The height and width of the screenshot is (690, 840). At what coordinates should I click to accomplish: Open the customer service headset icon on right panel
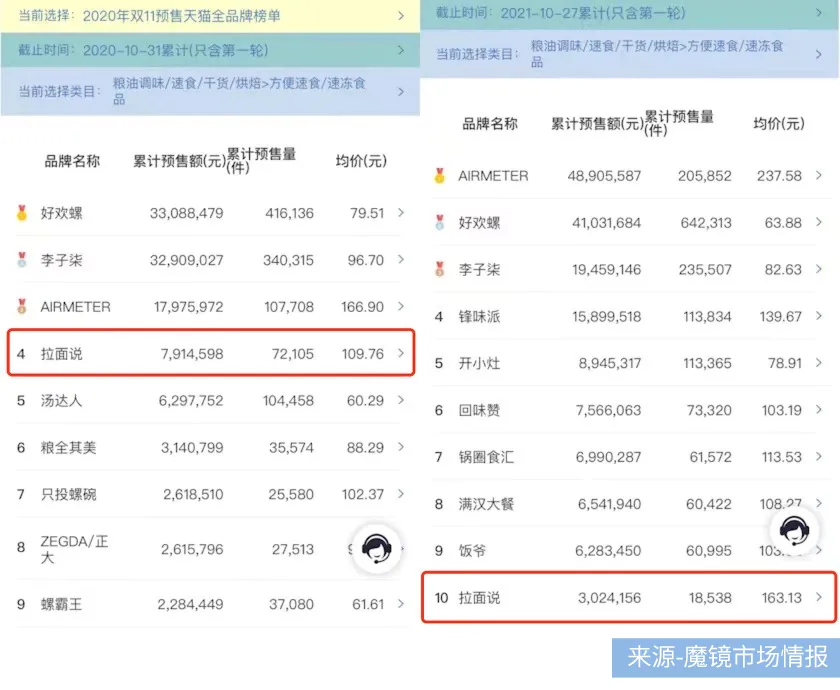794,534
